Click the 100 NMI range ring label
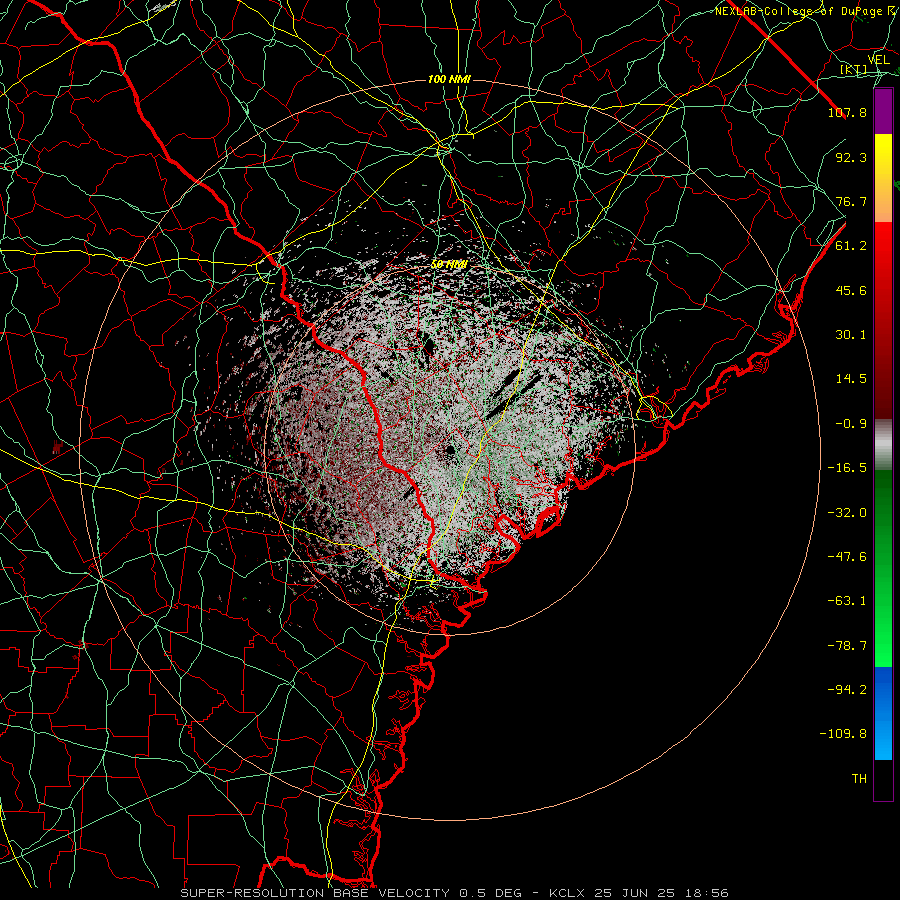The image size is (900, 900). click(449, 79)
